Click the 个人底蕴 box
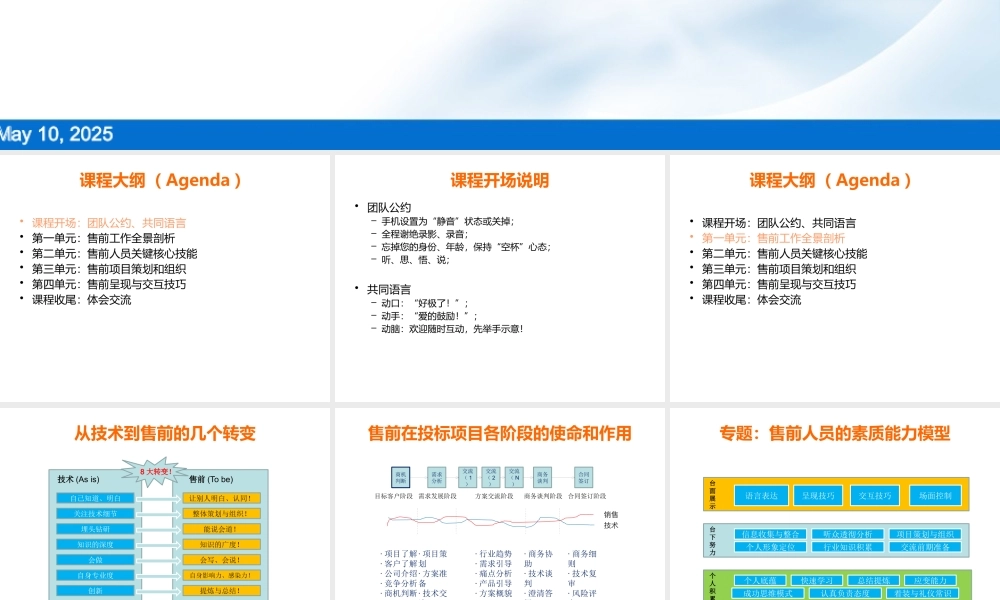Viewport: 1000px width, 600px height. point(760,580)
